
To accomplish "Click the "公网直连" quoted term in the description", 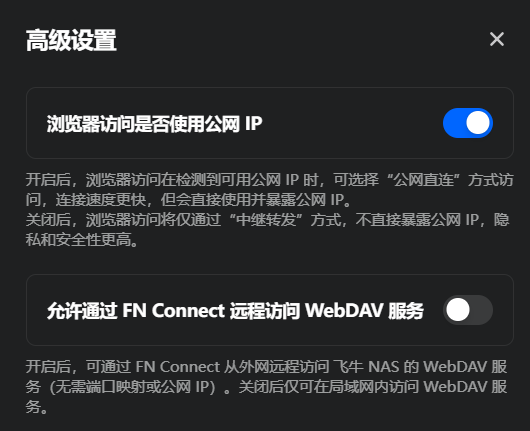I will point(424,180).
